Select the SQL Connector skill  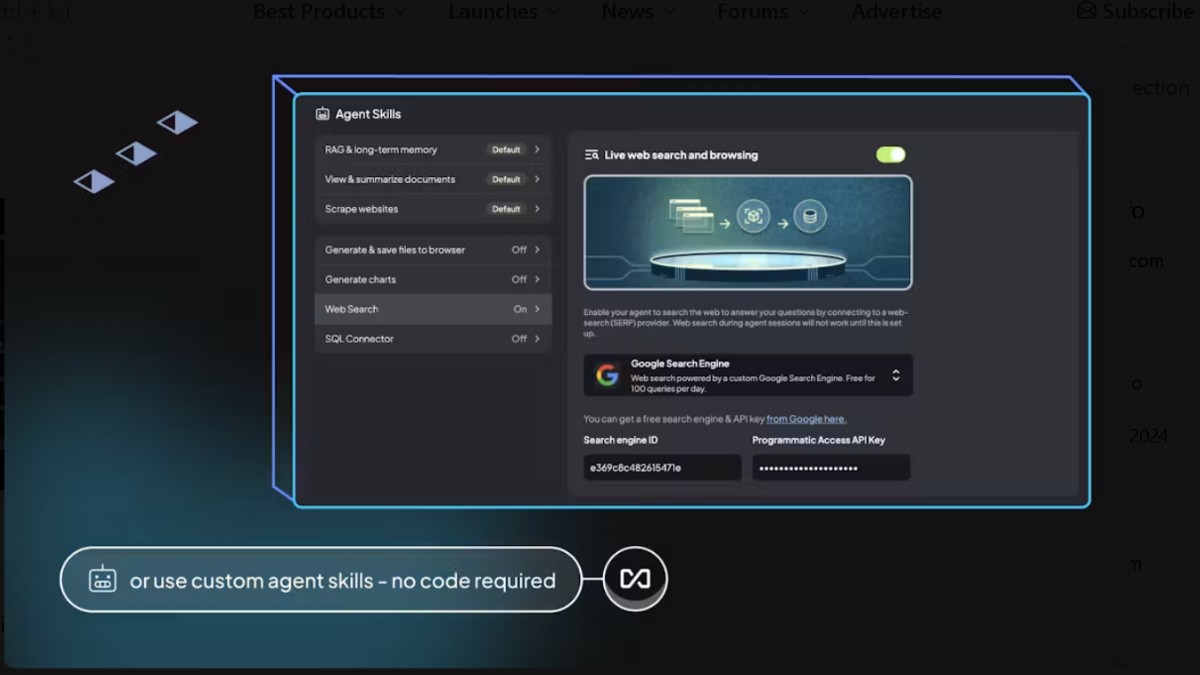(432, 339)
